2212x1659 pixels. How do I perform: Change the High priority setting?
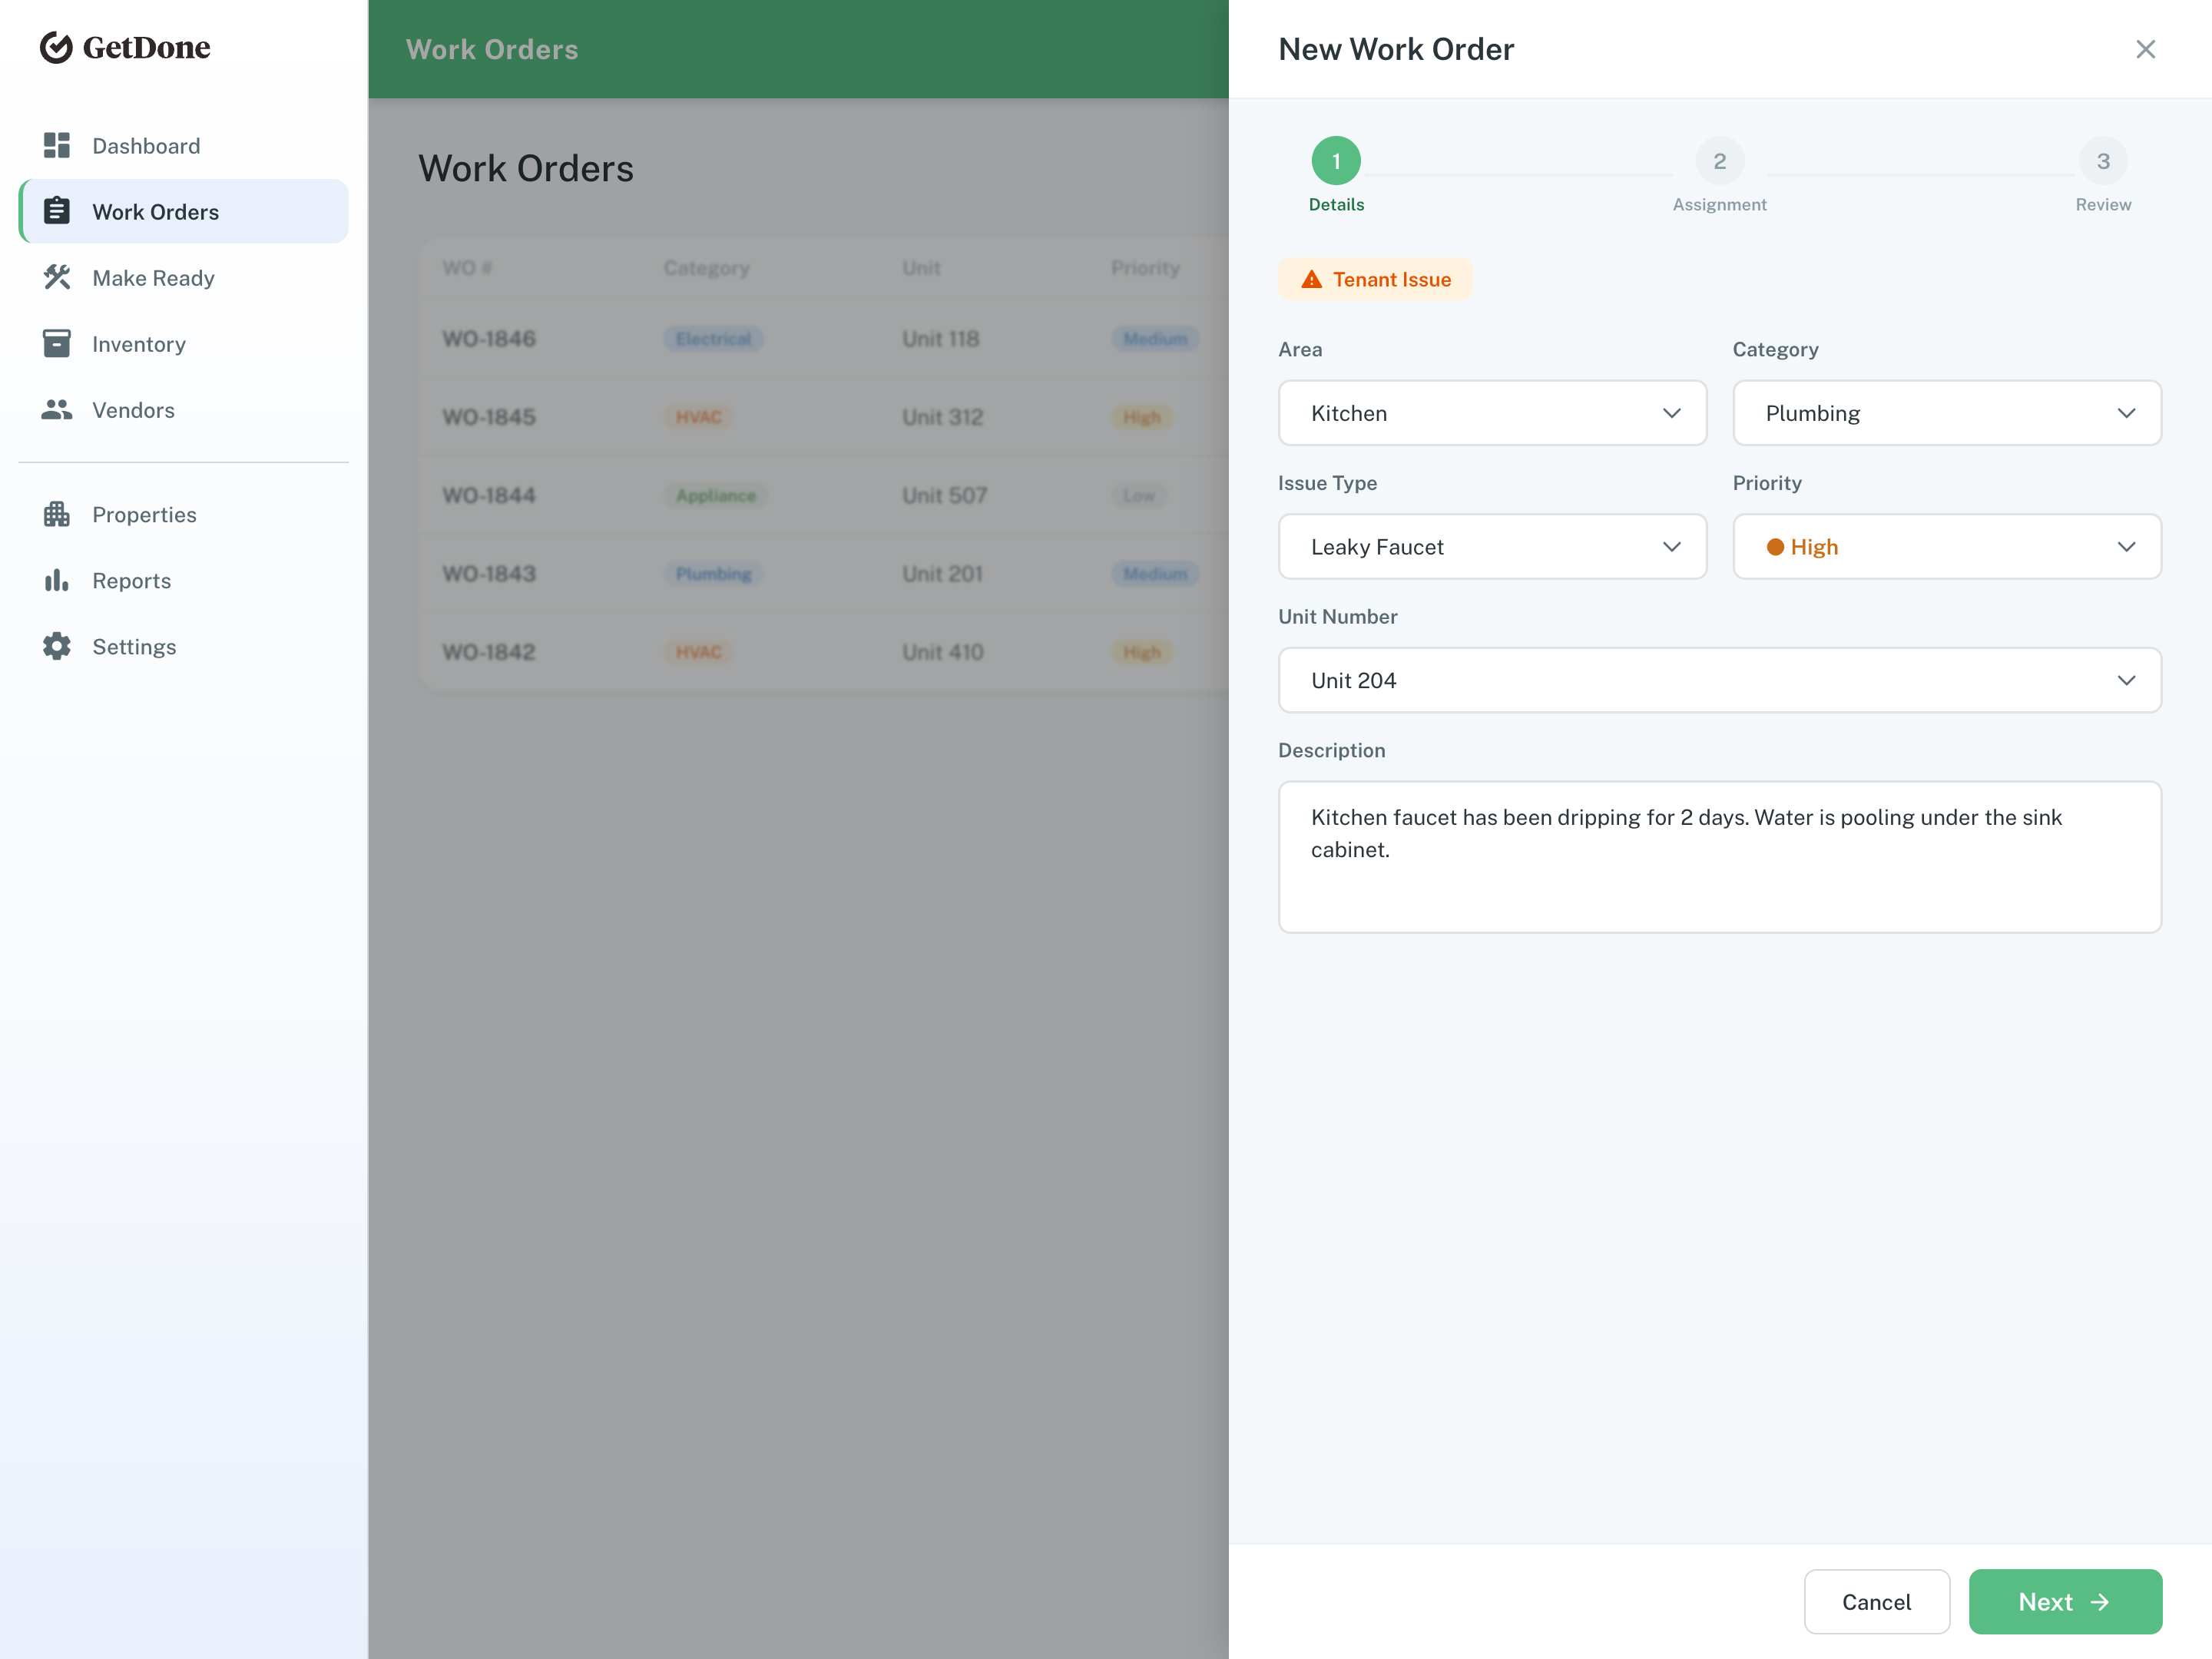pyautogui.click(x=1945, y=546)
